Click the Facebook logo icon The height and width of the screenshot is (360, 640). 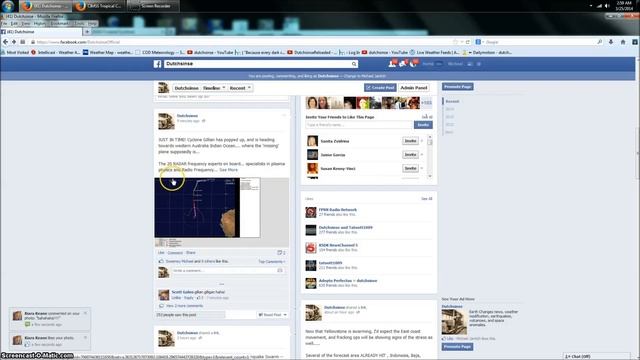click(158, 64)
